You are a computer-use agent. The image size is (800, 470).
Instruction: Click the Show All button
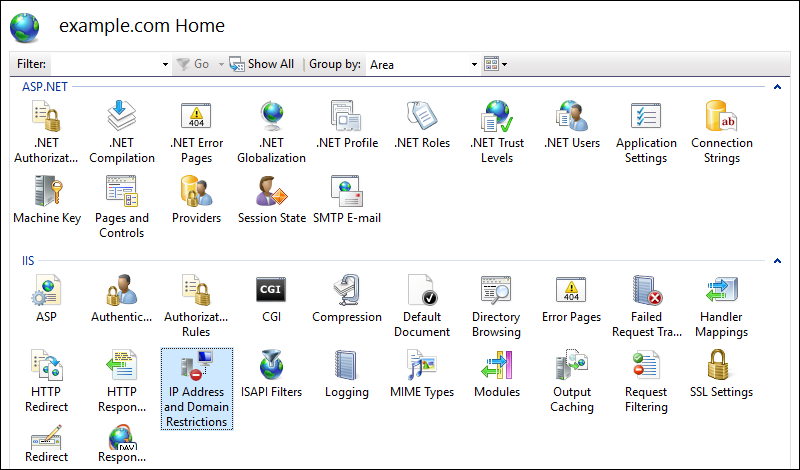pyautogui.click(x=262, y=64)
